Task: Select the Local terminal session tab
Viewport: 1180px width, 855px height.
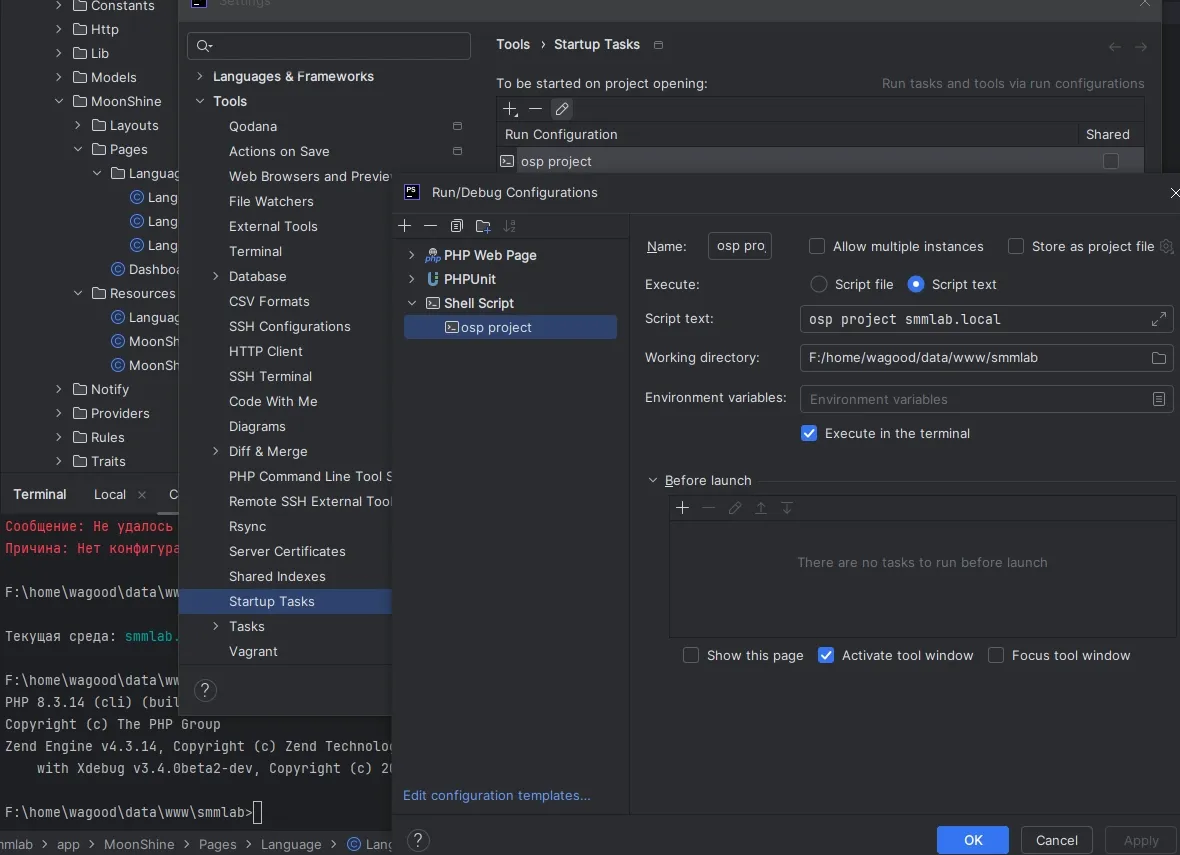Action: [x=110, y=494]
